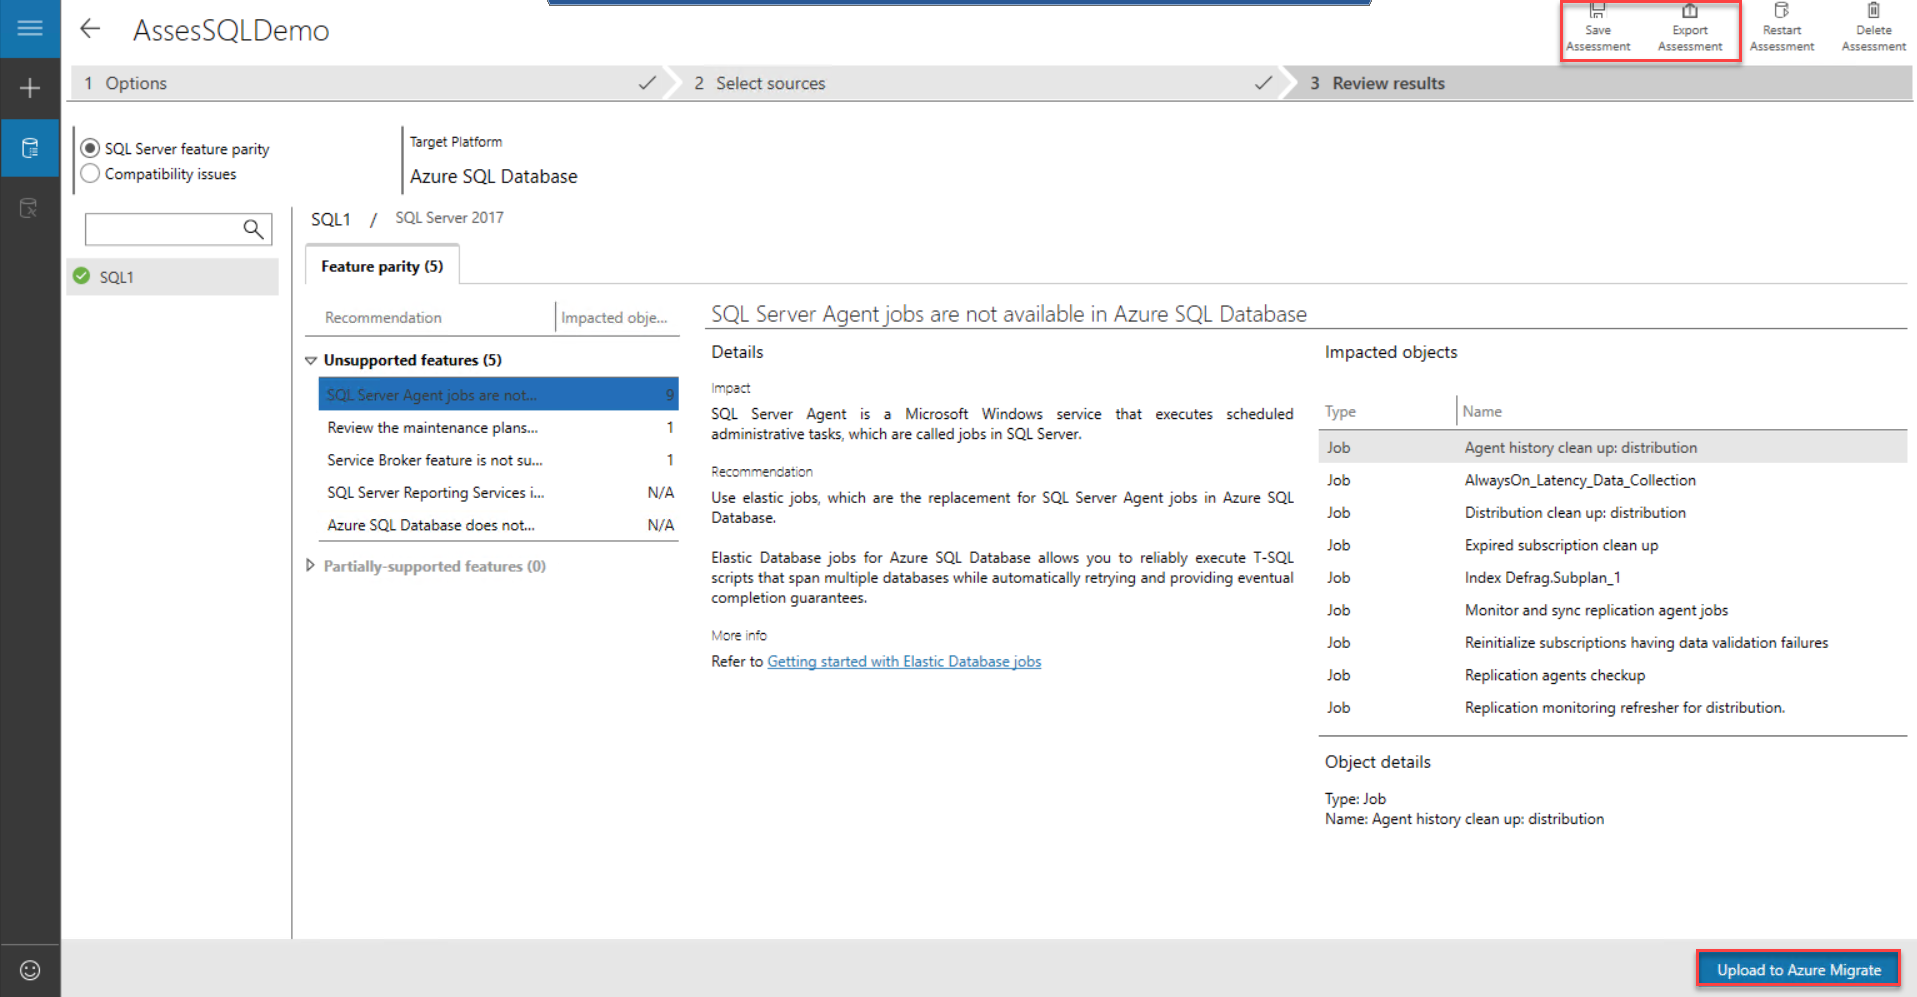Click the search magnifier icon

coord(254,229)
